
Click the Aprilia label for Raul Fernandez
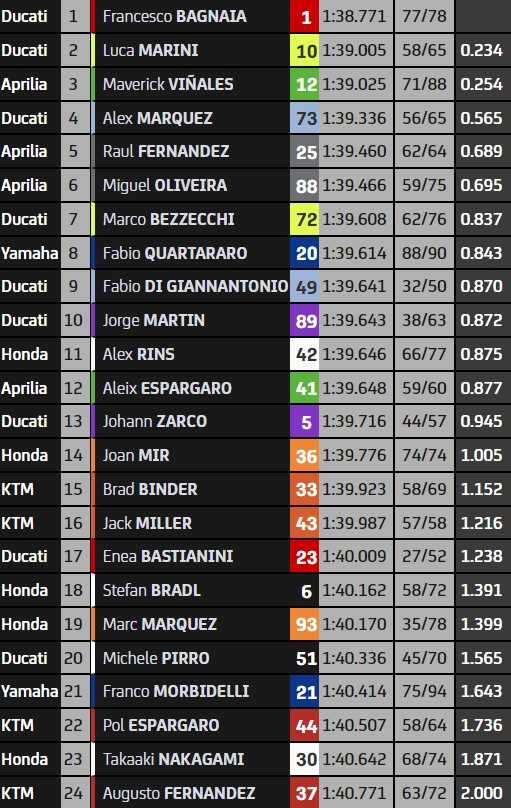24,151
